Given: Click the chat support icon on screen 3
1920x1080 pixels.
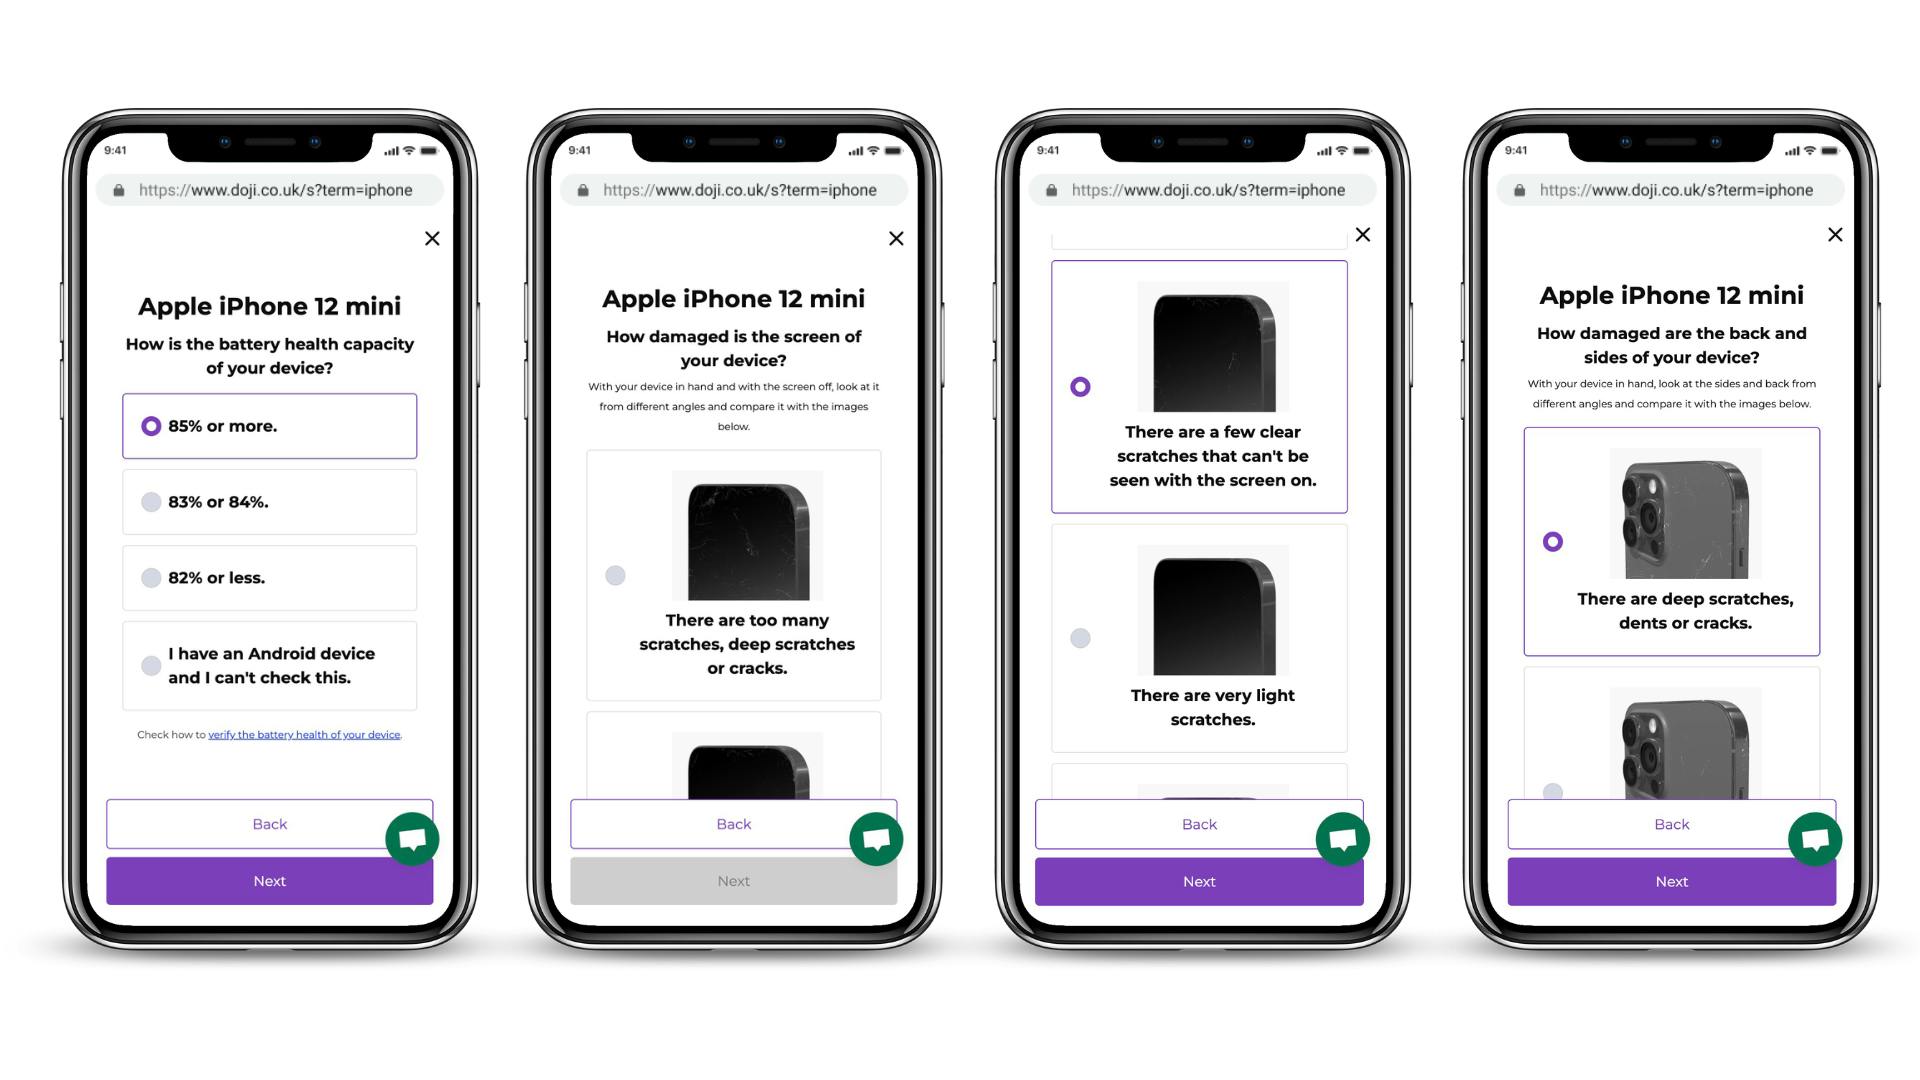Looking at the screenshot, I should pos(1344,839).
